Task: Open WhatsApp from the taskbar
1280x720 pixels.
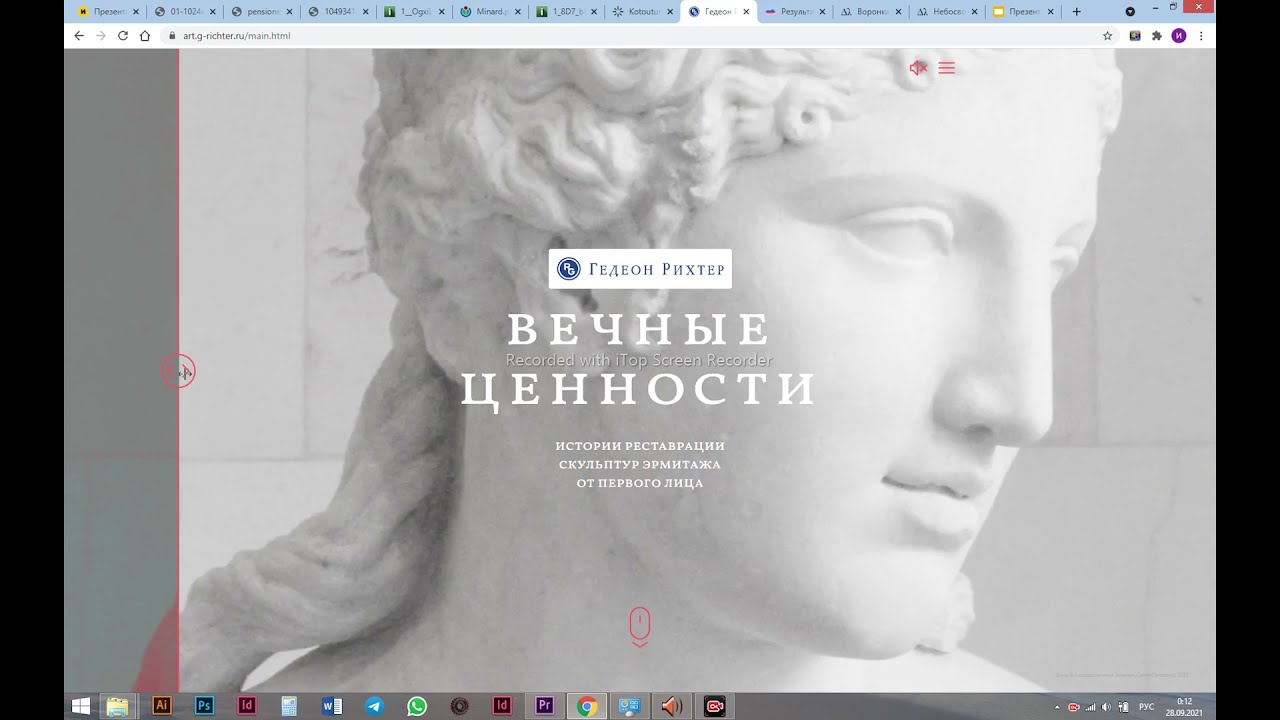Action: pyautogui.click(x=417, y=706)
